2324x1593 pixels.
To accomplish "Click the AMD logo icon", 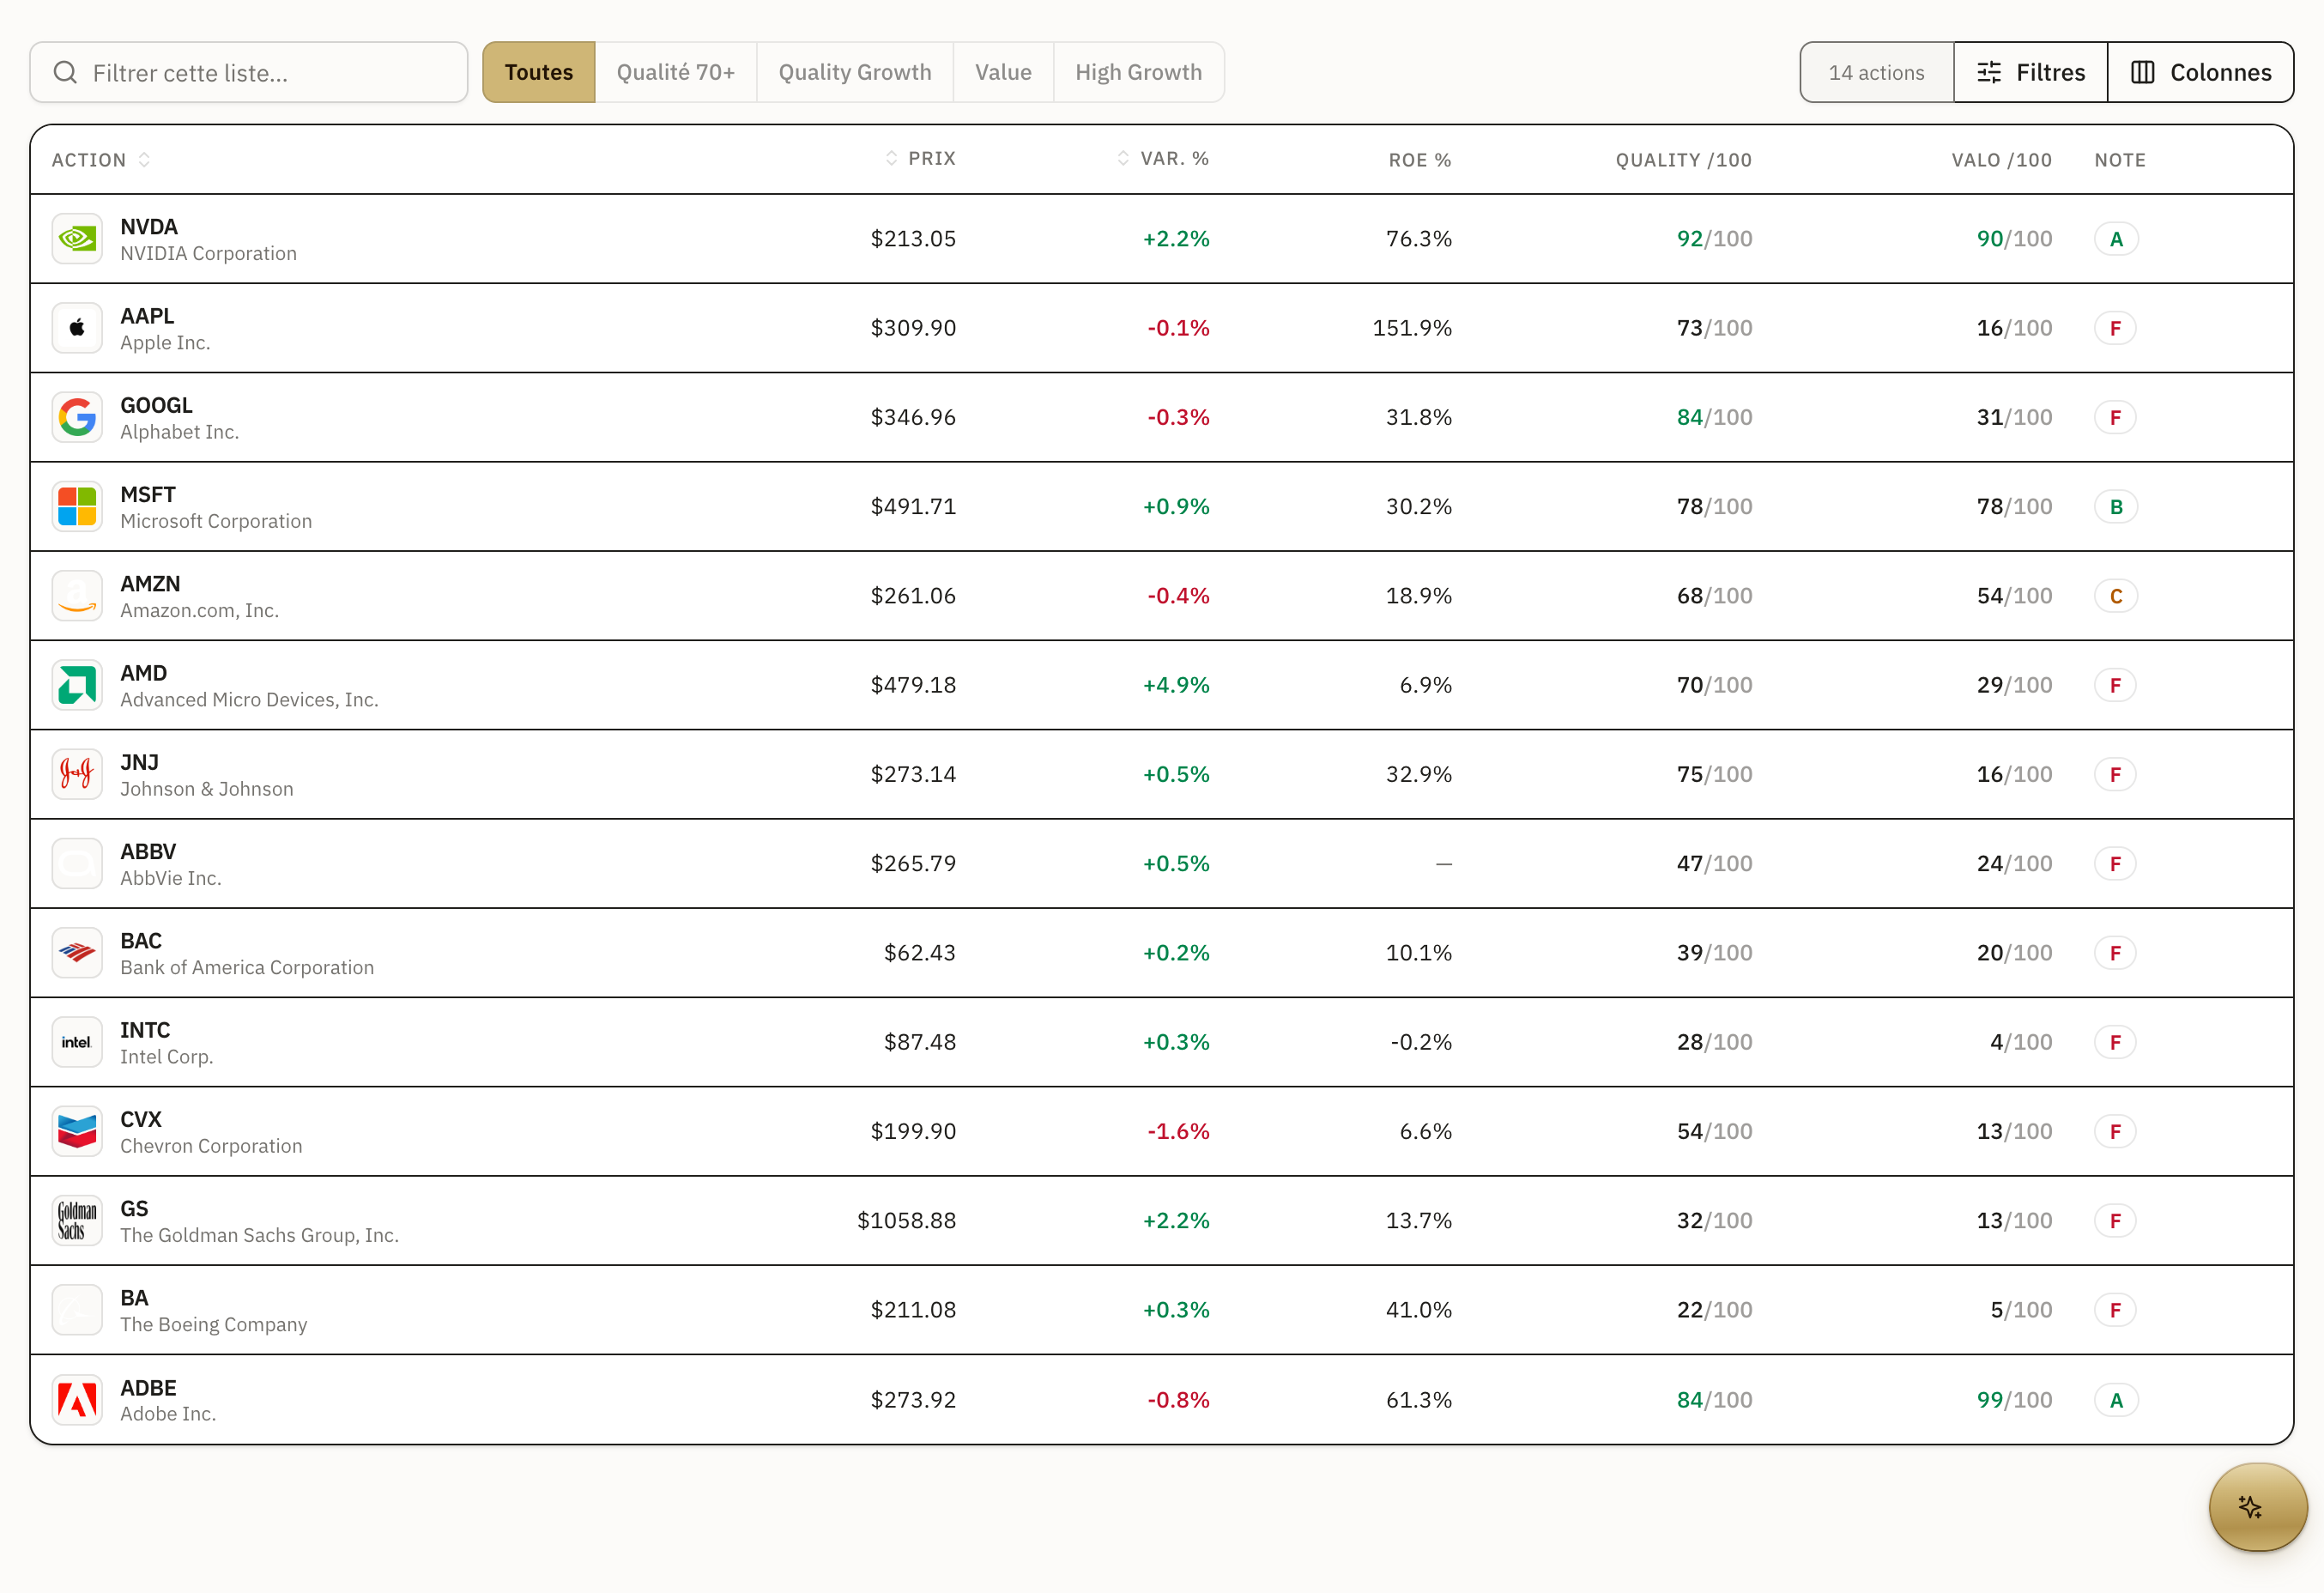I will click(77, 685).
